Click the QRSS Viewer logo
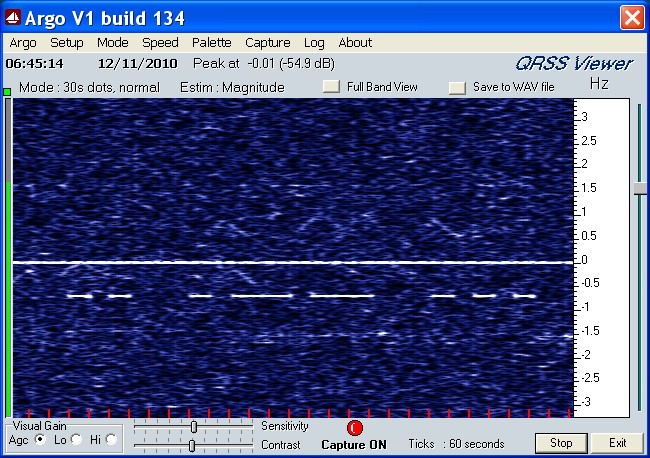This screenshot has height=458, width=650. click(x=574, y=63)
